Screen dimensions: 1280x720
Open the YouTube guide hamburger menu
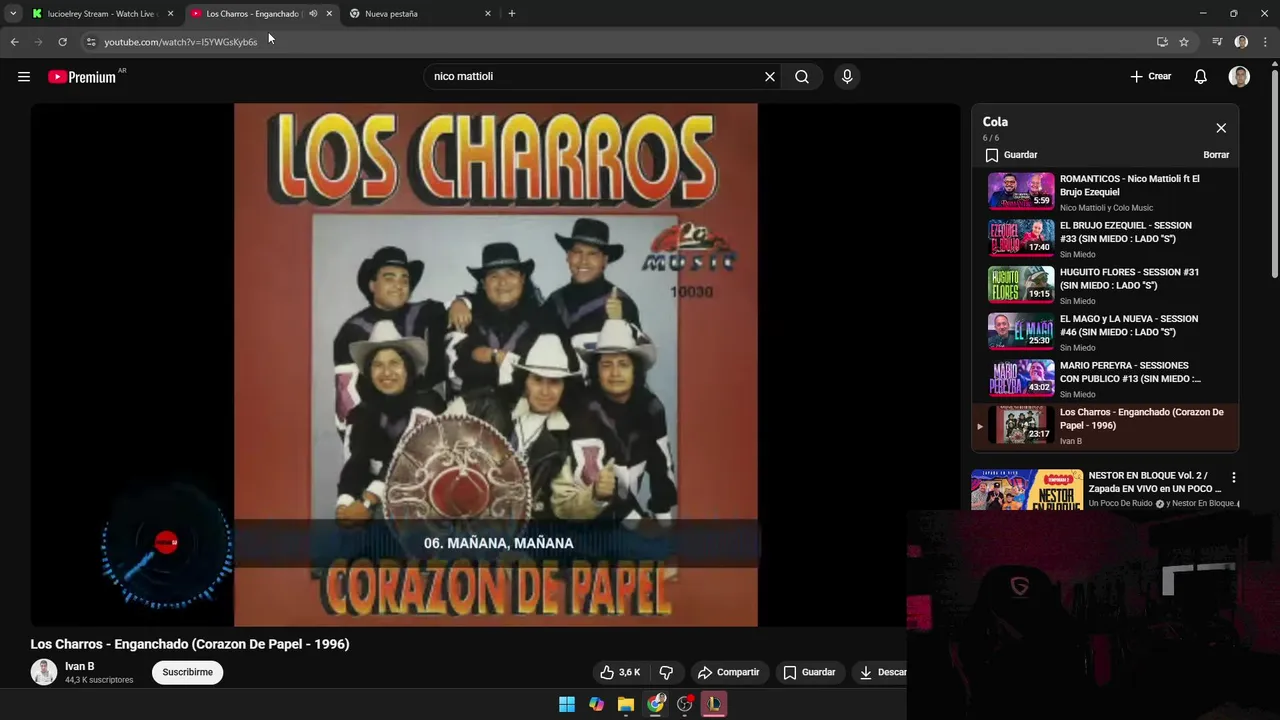click(x=24, y=77)
